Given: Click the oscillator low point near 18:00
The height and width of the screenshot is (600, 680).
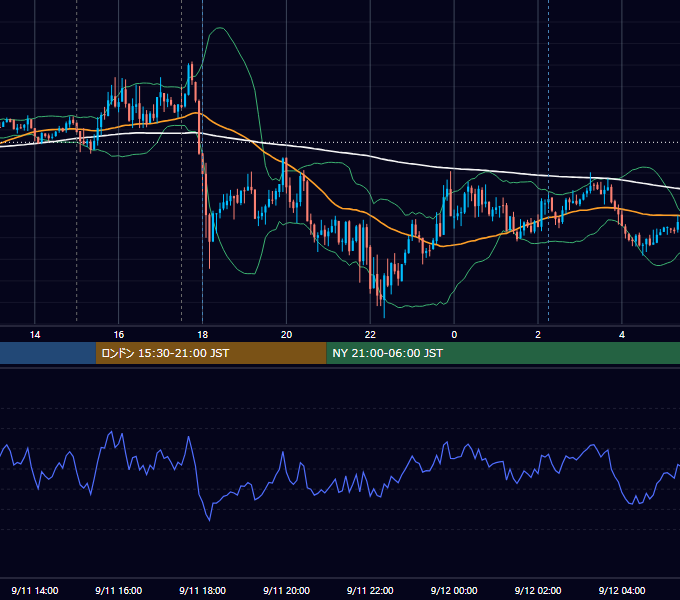Looking at the screenshot, I should (209, 519).
